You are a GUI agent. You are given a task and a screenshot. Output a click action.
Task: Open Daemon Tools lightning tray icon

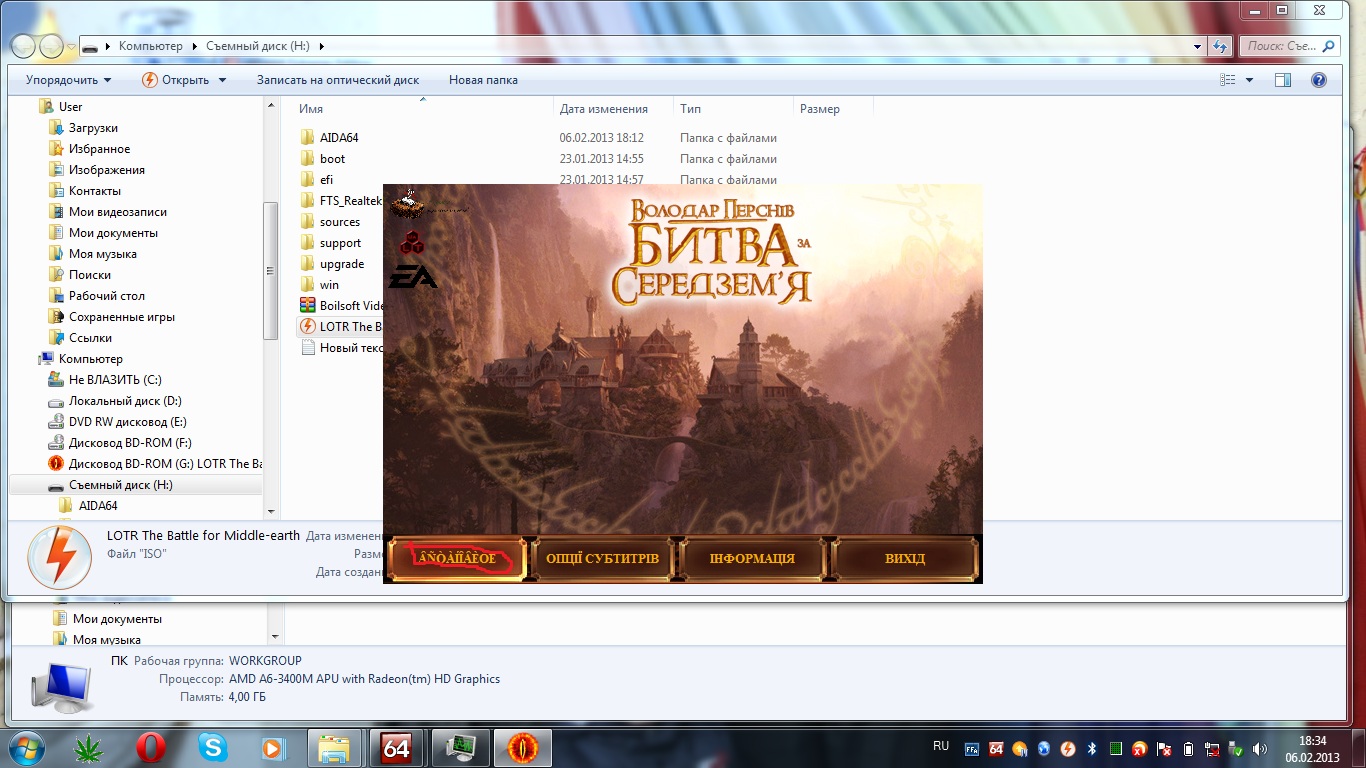point(1068,748)
